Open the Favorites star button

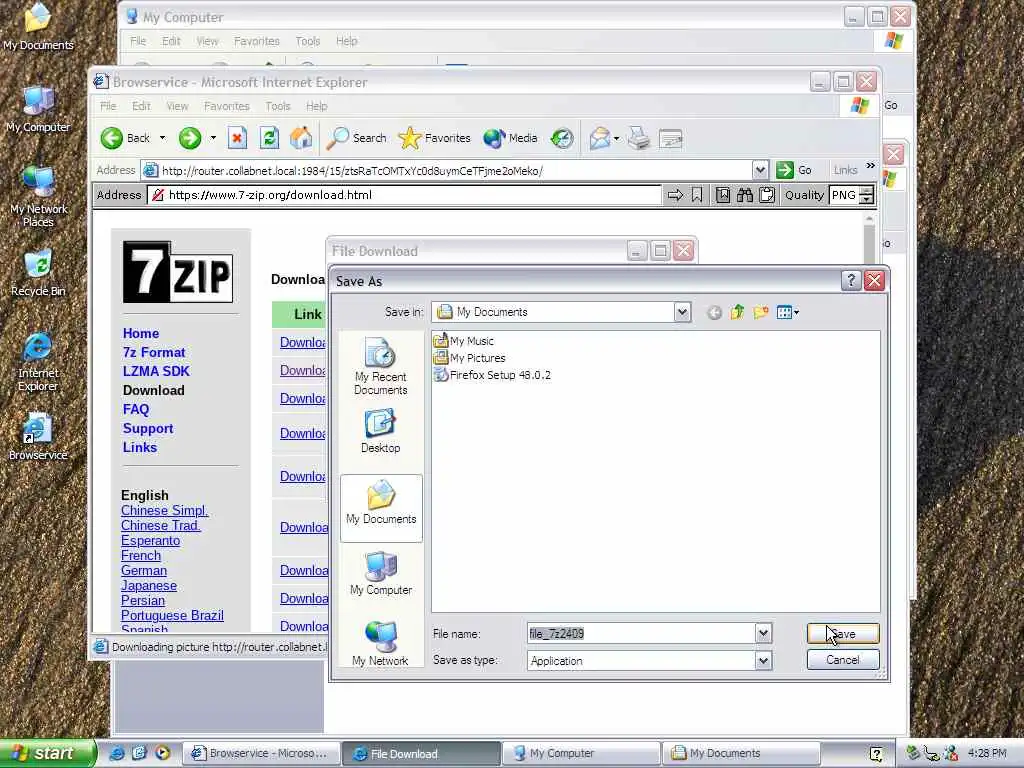(434, 138)
